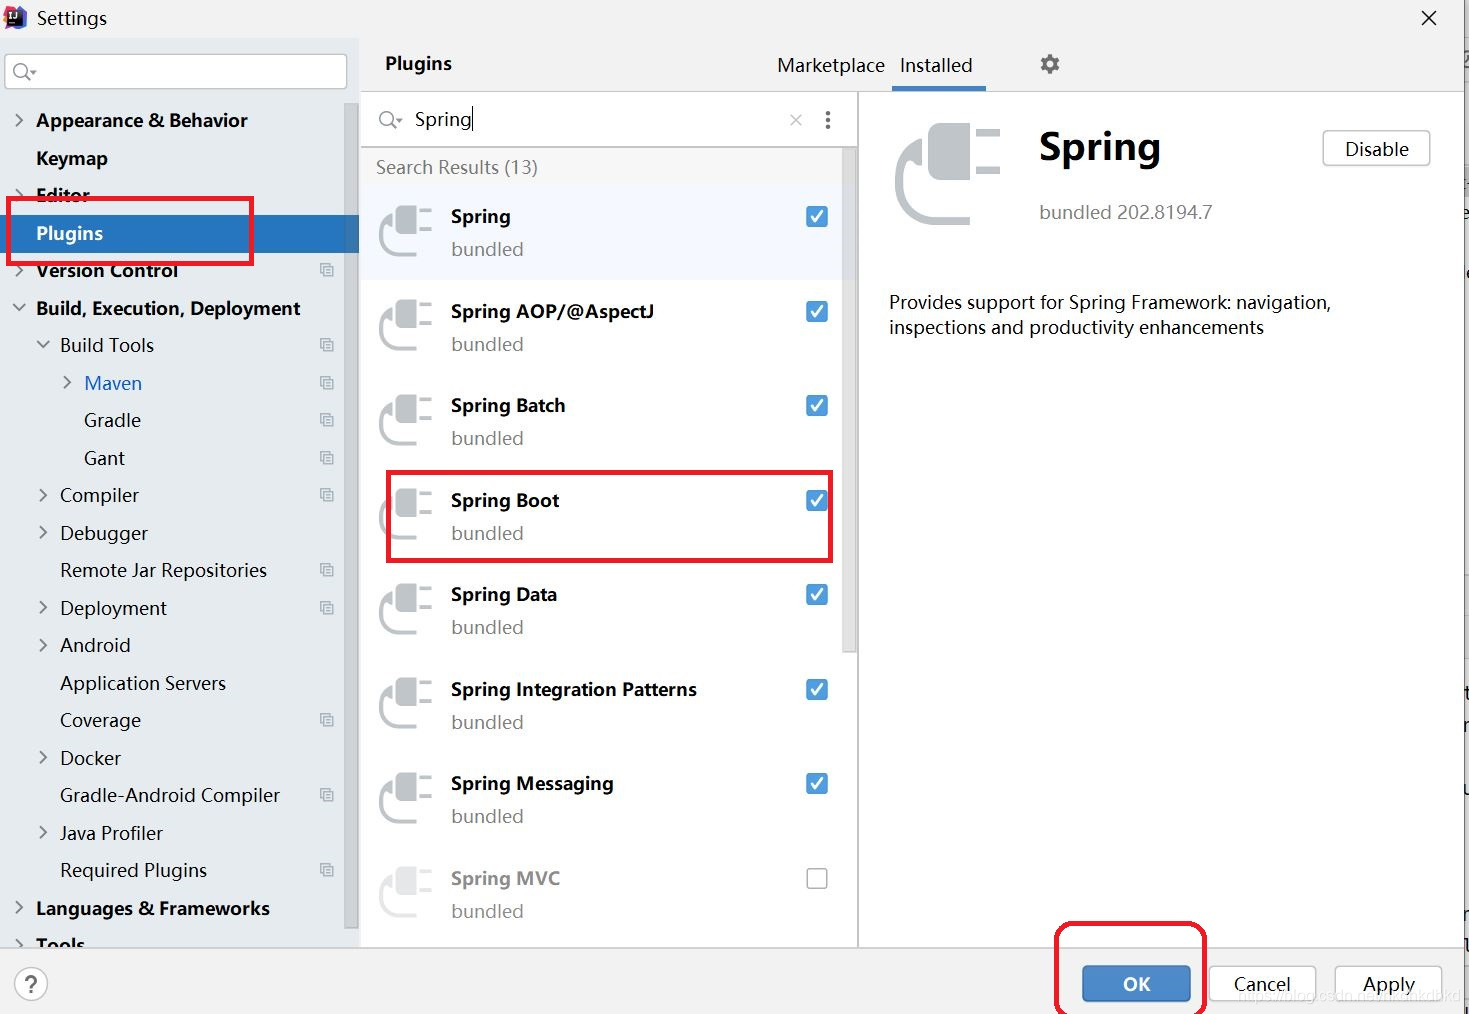The width and height of the screenshot is (1469, 1014).
Task: Select the Installed tab
Action: tap(936, 65)
